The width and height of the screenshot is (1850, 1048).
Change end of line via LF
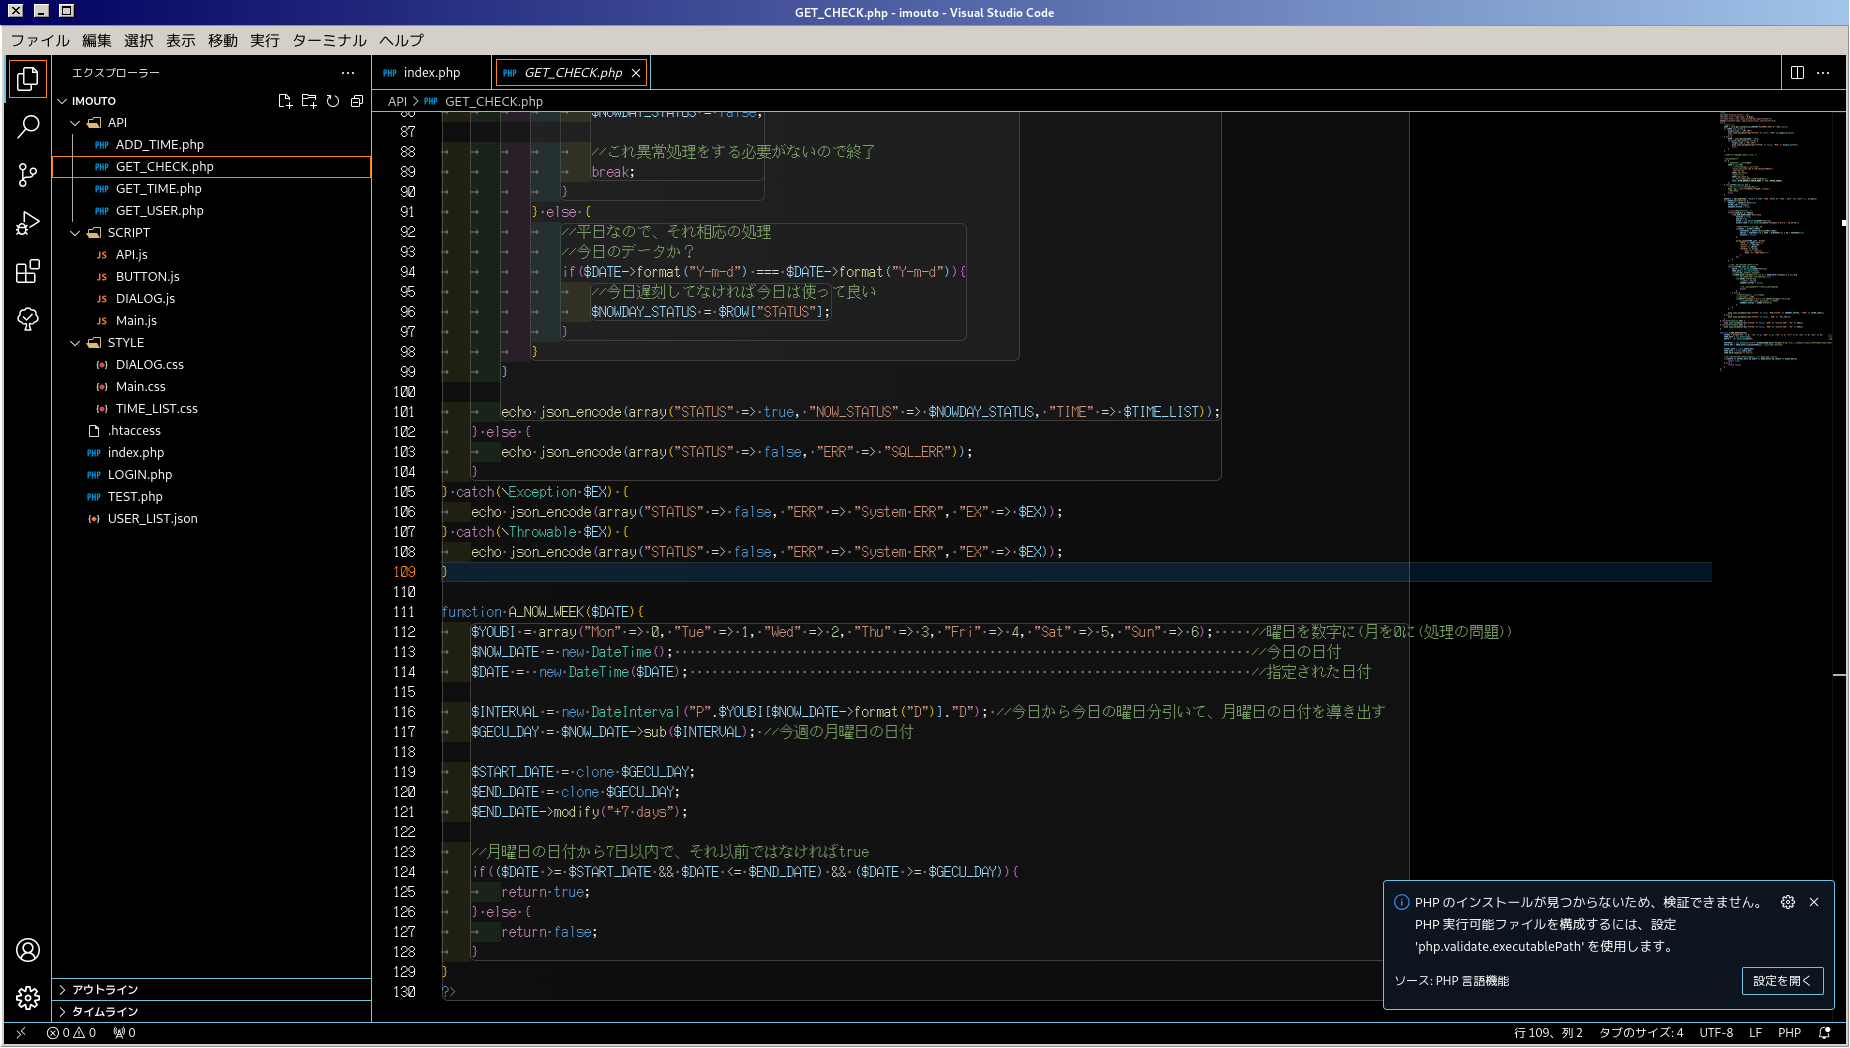point(1755,1033)
